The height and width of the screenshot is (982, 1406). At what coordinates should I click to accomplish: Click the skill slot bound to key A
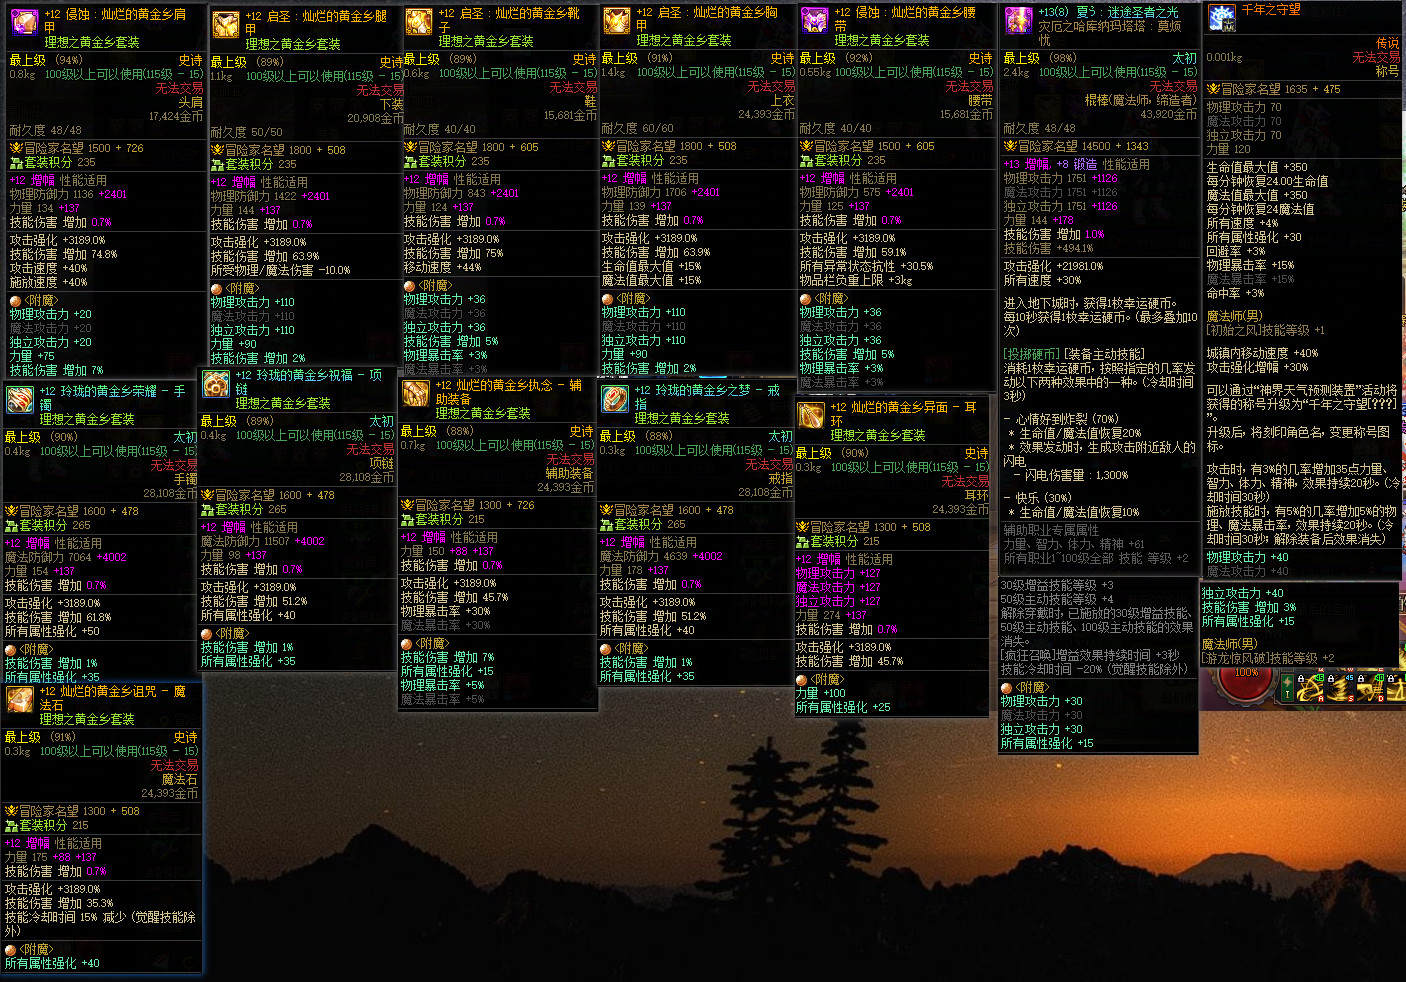tap(1310, 687)
